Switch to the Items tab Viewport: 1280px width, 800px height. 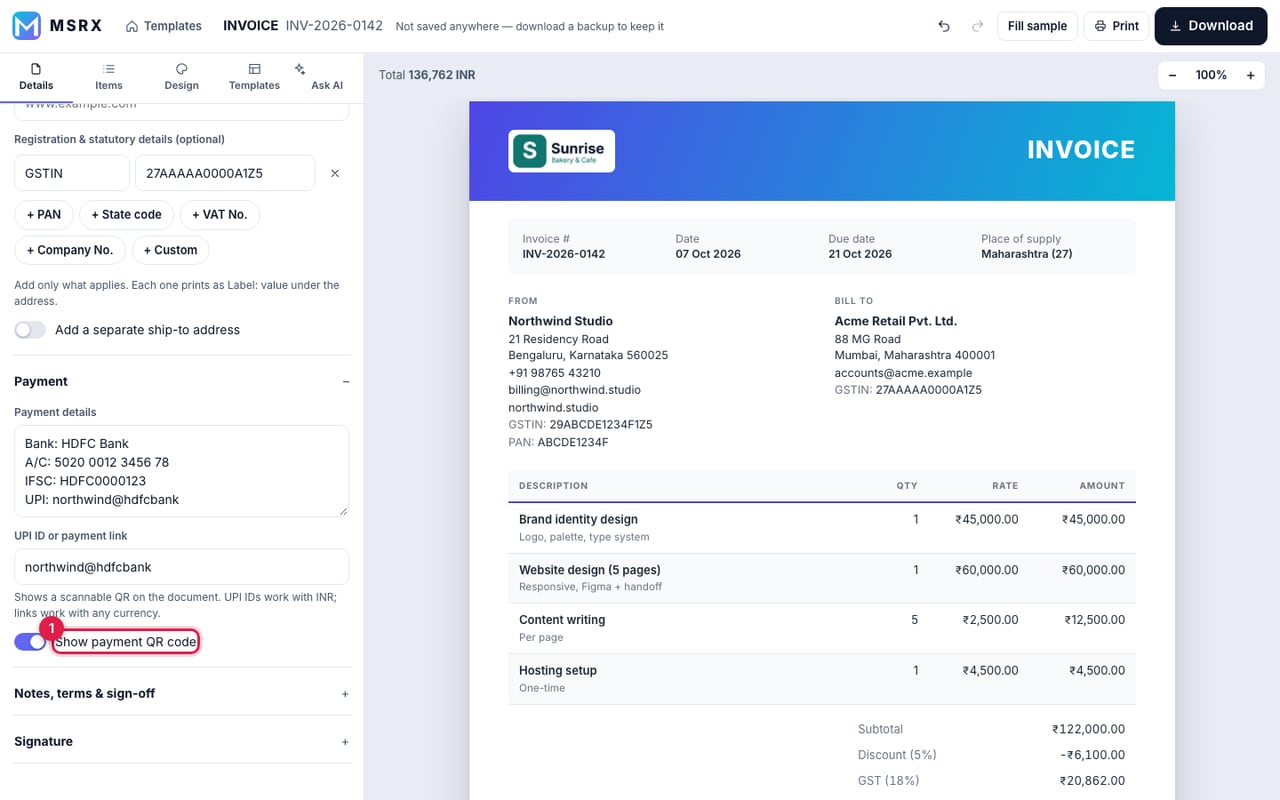tap(109, 77)
